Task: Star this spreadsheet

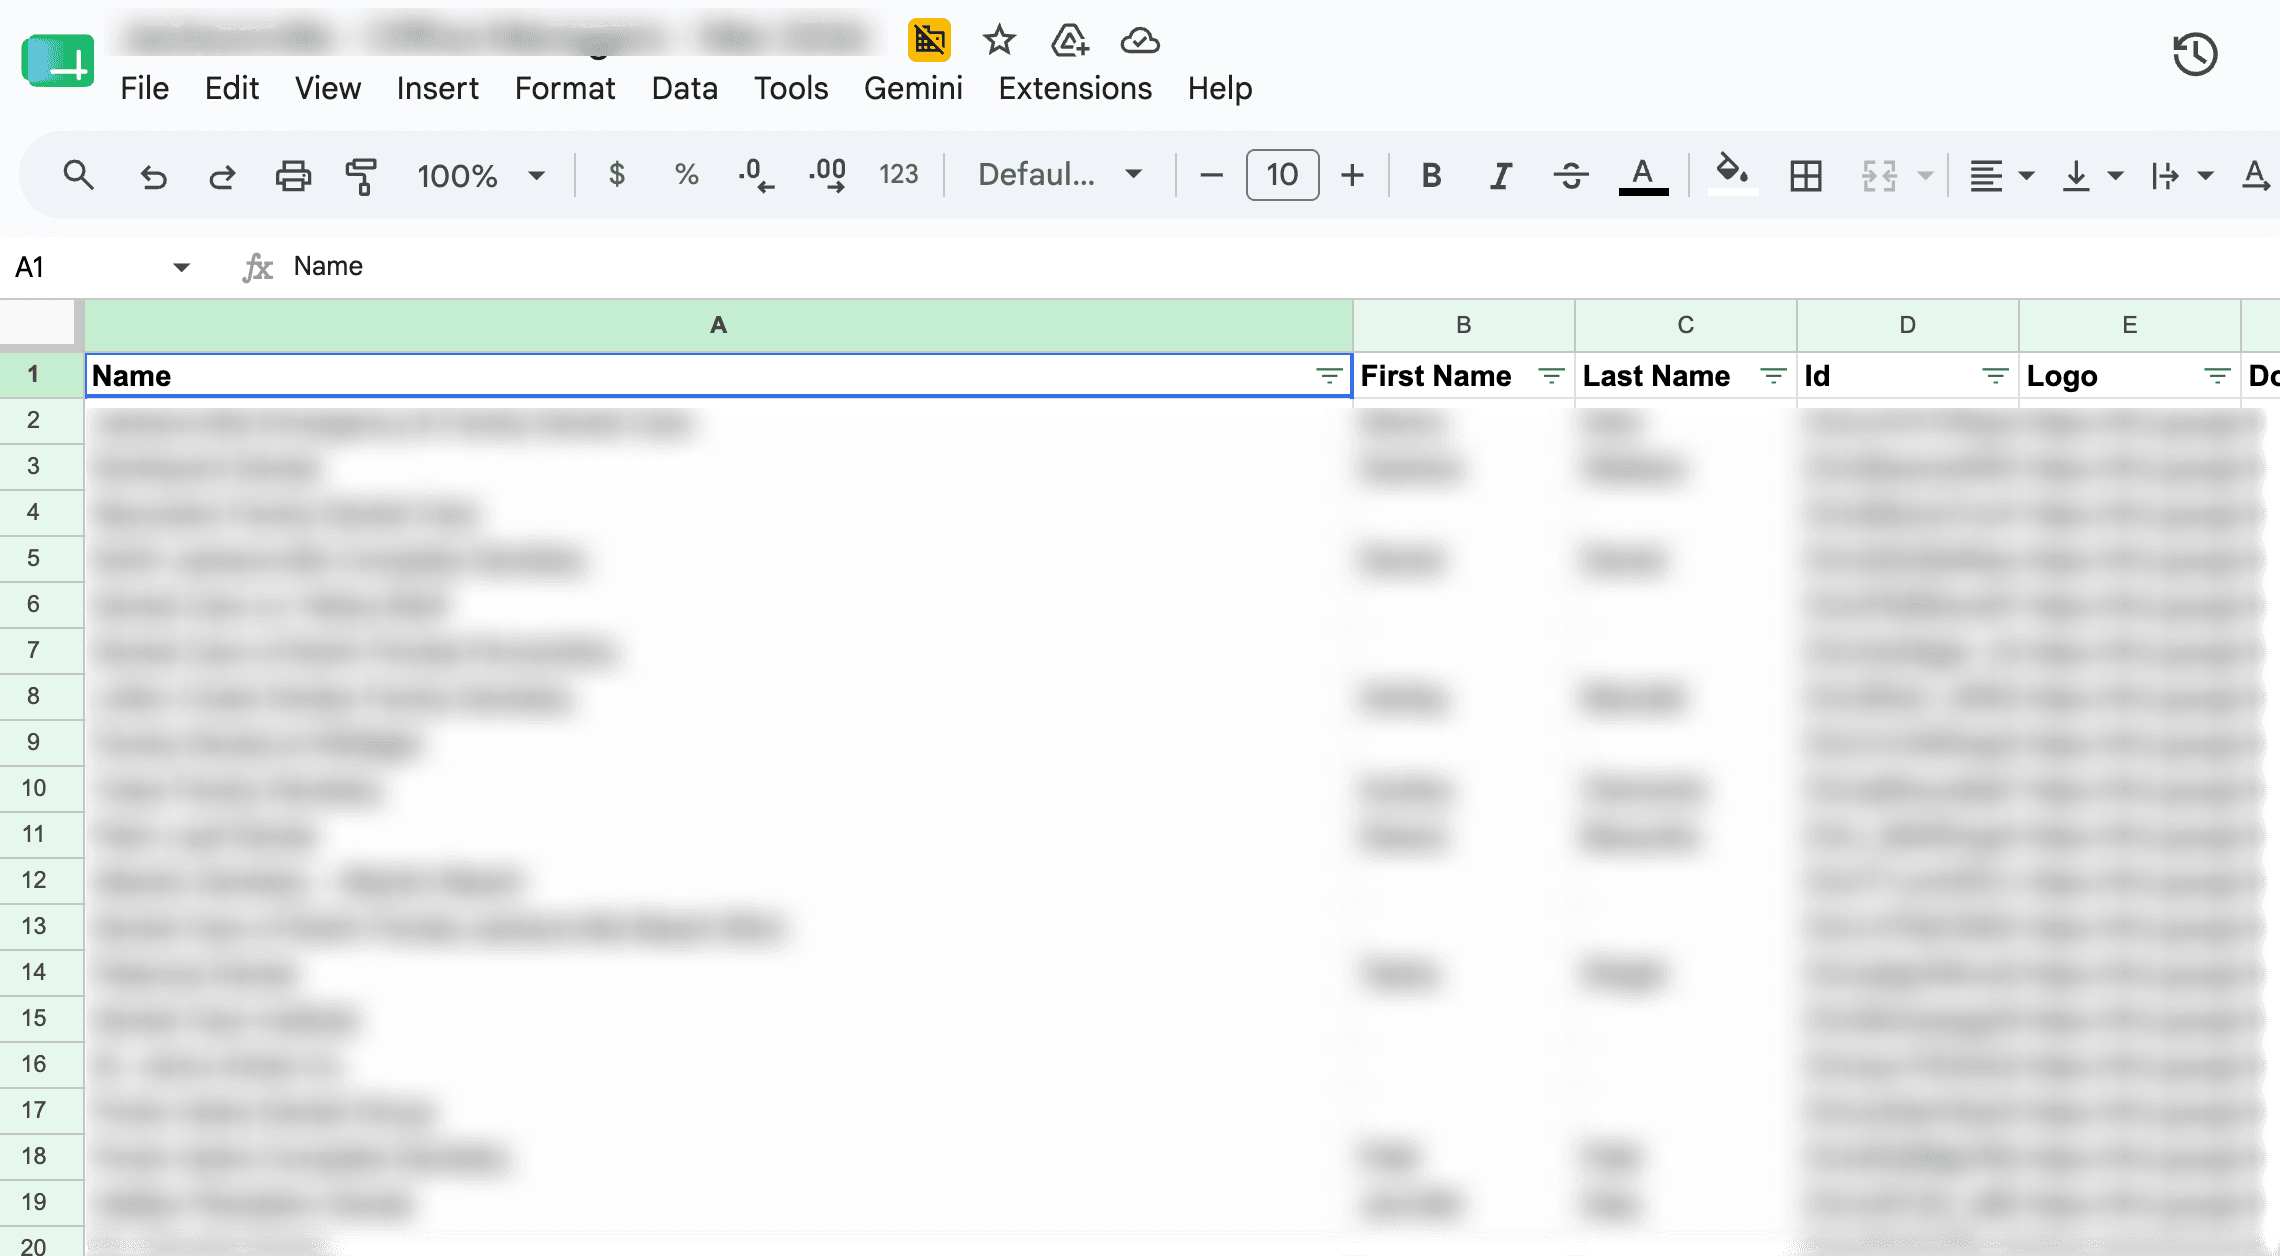Action: pyautogui.click(x=999, y=40)
